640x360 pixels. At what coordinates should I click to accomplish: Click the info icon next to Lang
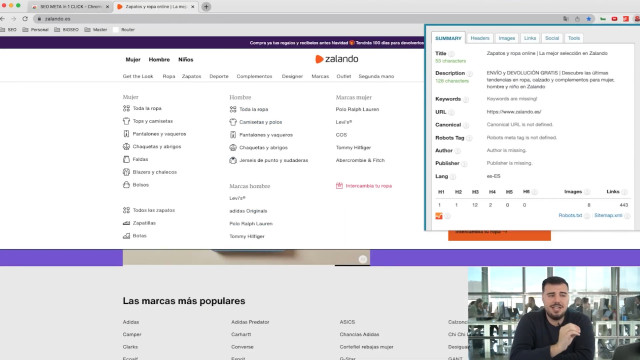(x=453, y=176)
